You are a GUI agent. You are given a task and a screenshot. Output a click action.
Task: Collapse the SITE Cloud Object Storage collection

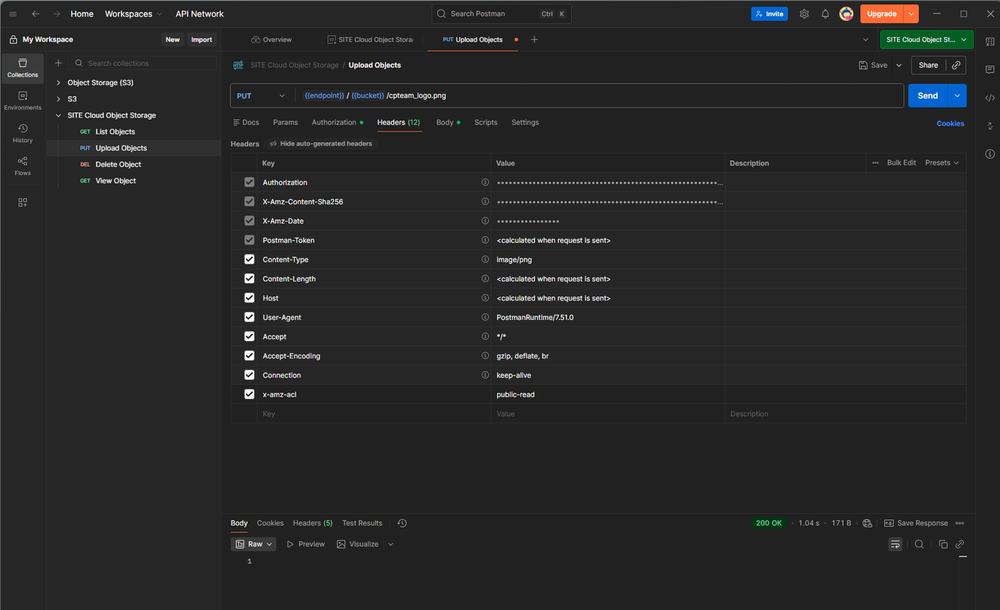pyautogui.click(x=58, y=115)
